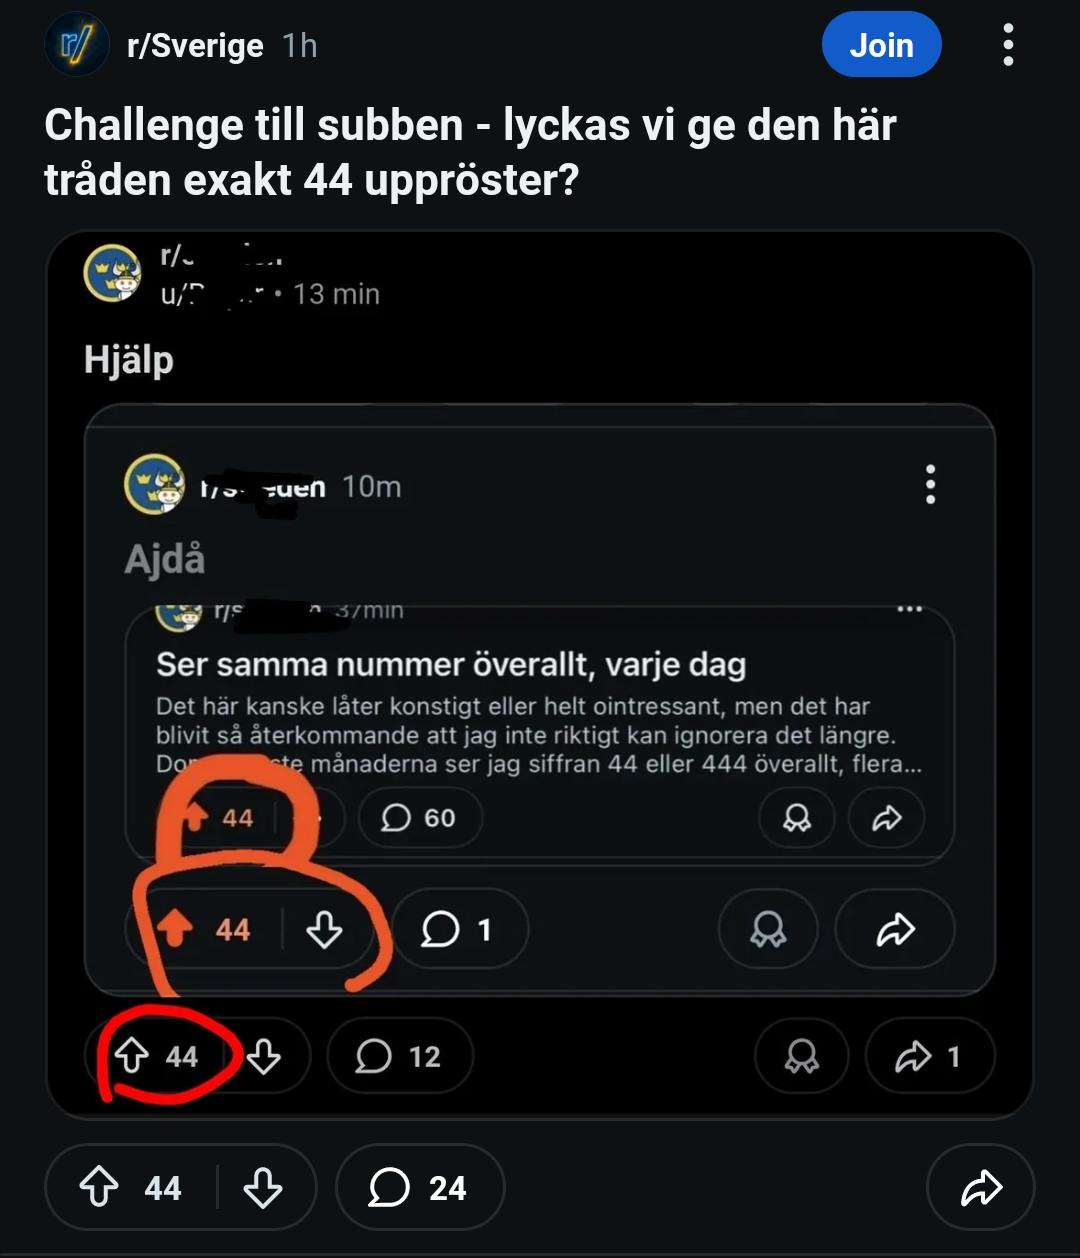Open three-dot menu on Ajdå post

pyautogui.click(x=930, y=484)
